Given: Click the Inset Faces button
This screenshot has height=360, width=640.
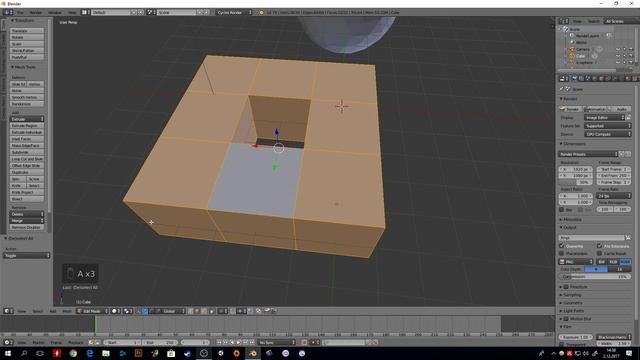Looking at the screenshot, I should pos(27,139).
